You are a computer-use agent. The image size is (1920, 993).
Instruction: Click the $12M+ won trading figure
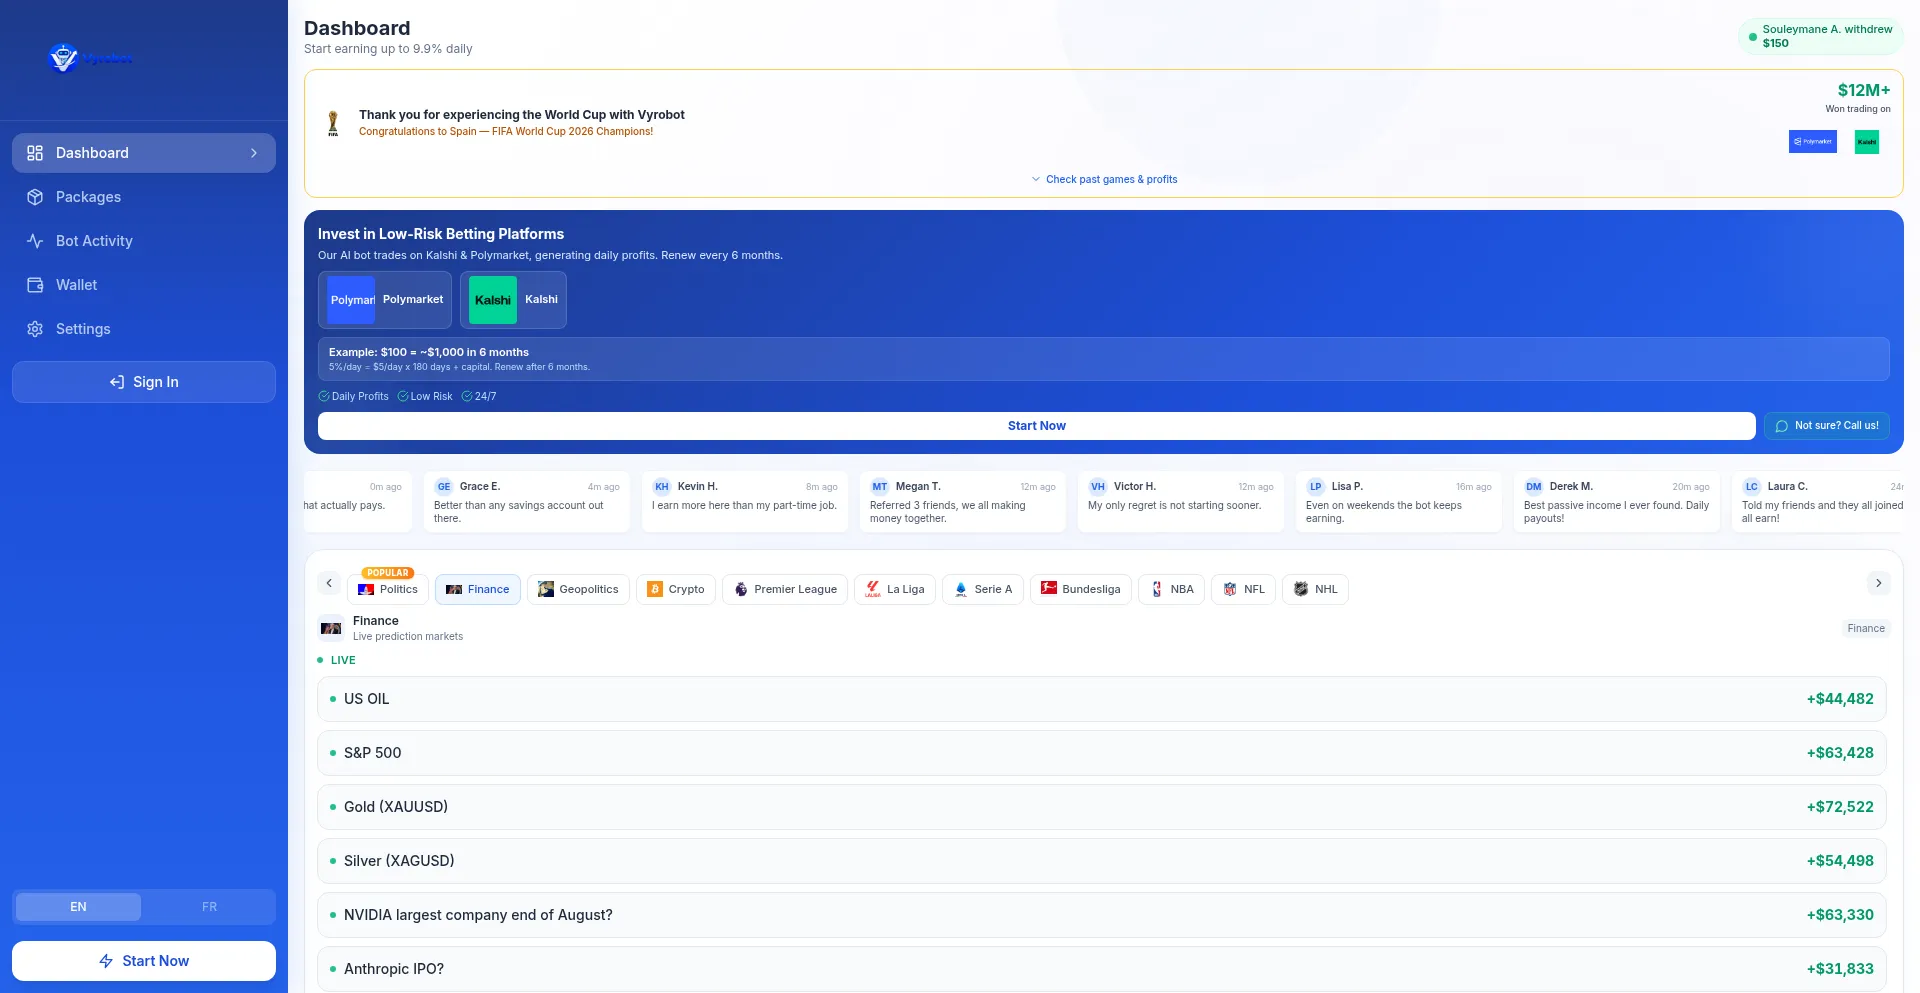pyautogui.click(x=1864, y=90)
